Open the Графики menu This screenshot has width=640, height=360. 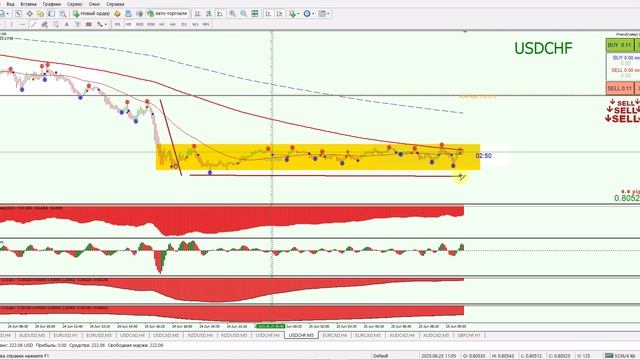[x=52, y=4]
